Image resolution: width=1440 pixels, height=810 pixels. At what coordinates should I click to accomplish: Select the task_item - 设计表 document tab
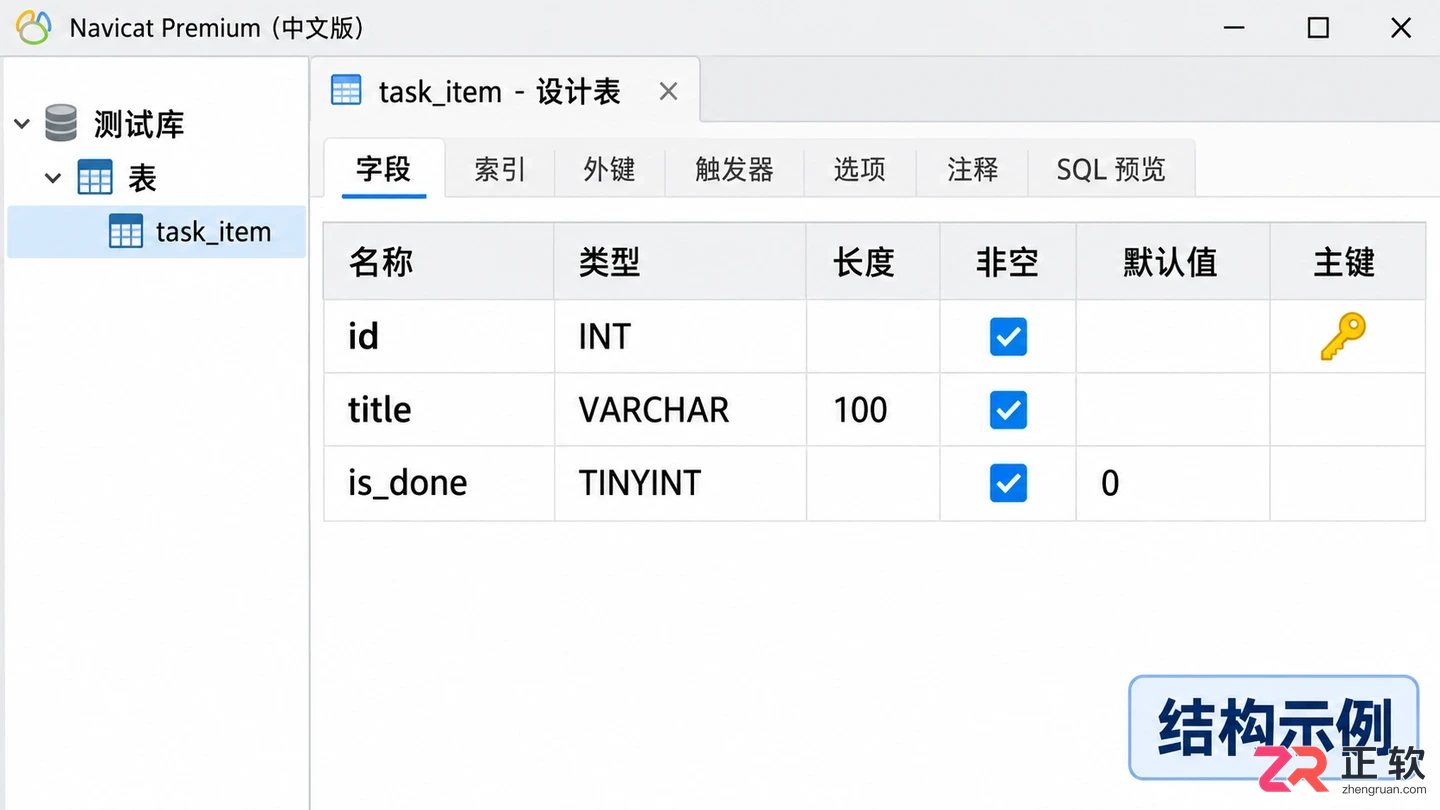click(504, 92)
